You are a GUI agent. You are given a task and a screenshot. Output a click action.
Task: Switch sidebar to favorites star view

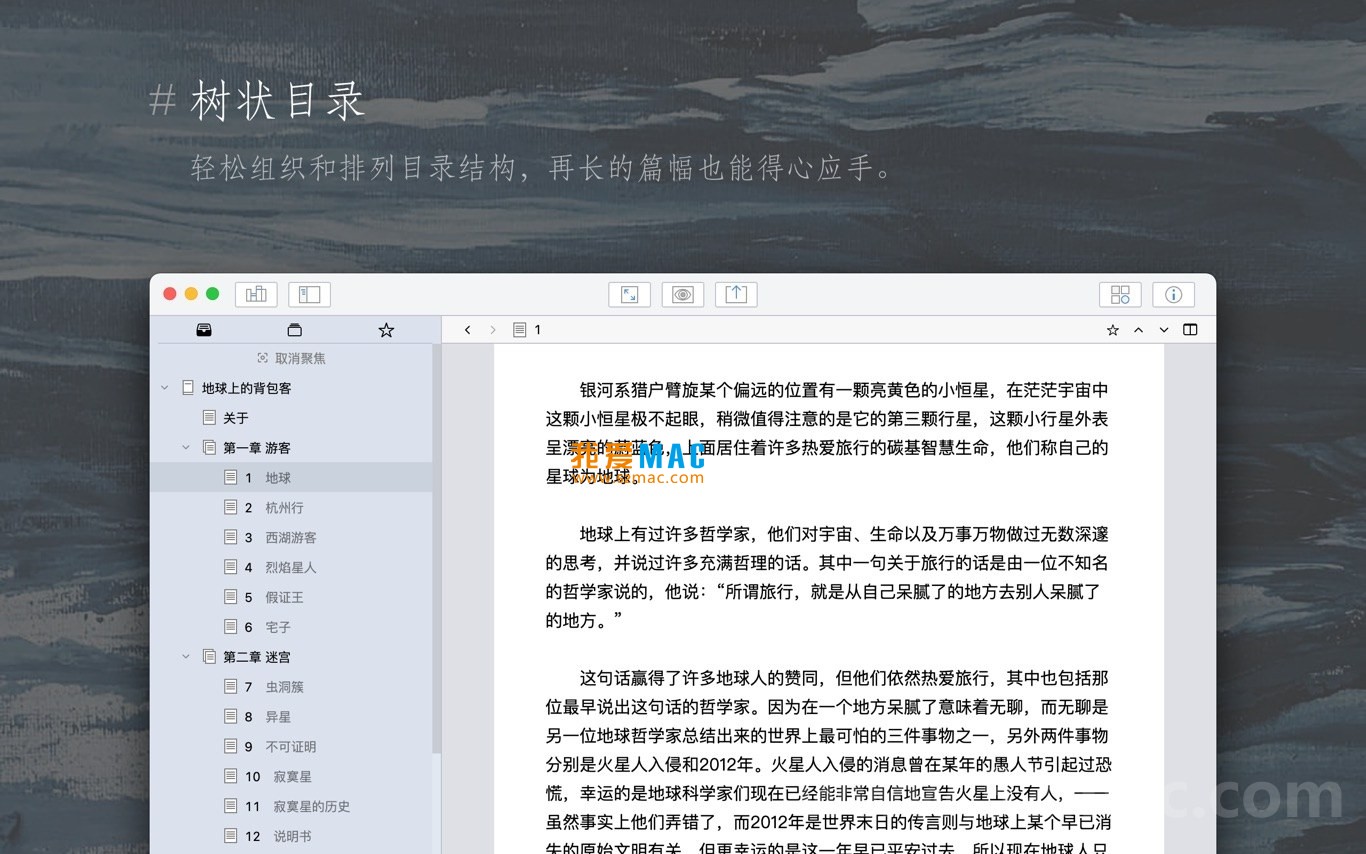tap(386, 329)
